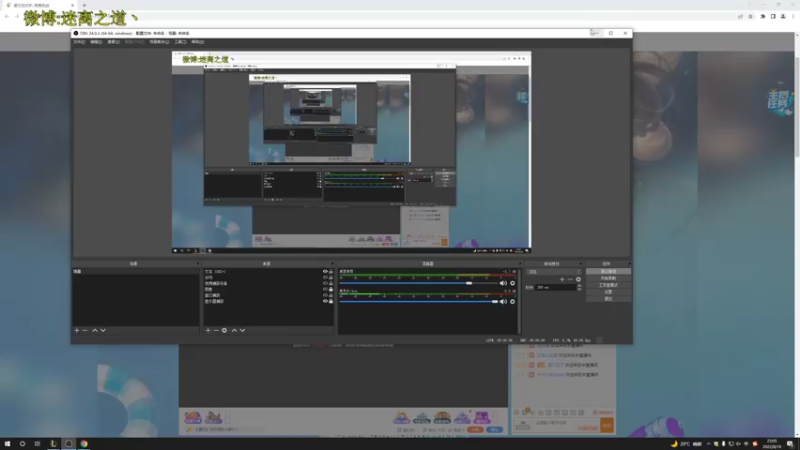Open Task View on the taskbar
Viewport: 800px width, 450px height.
coord(37,444)
